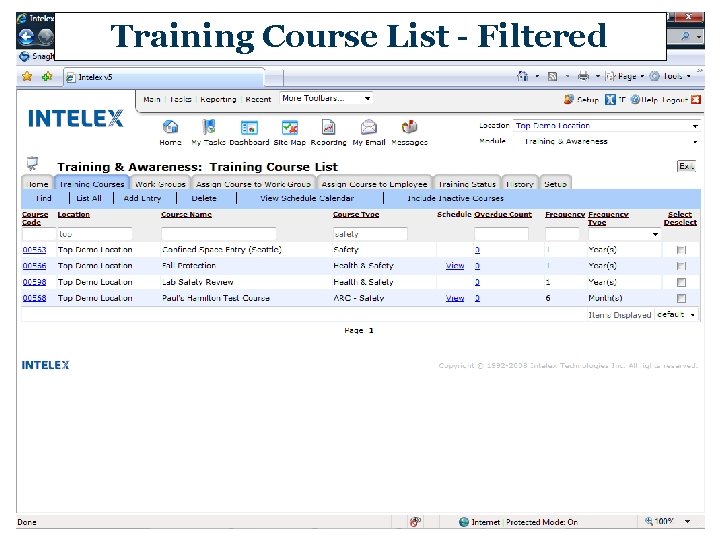
Task: Click the page icon beside Training & Awareness heading
Action: point(32,163)
